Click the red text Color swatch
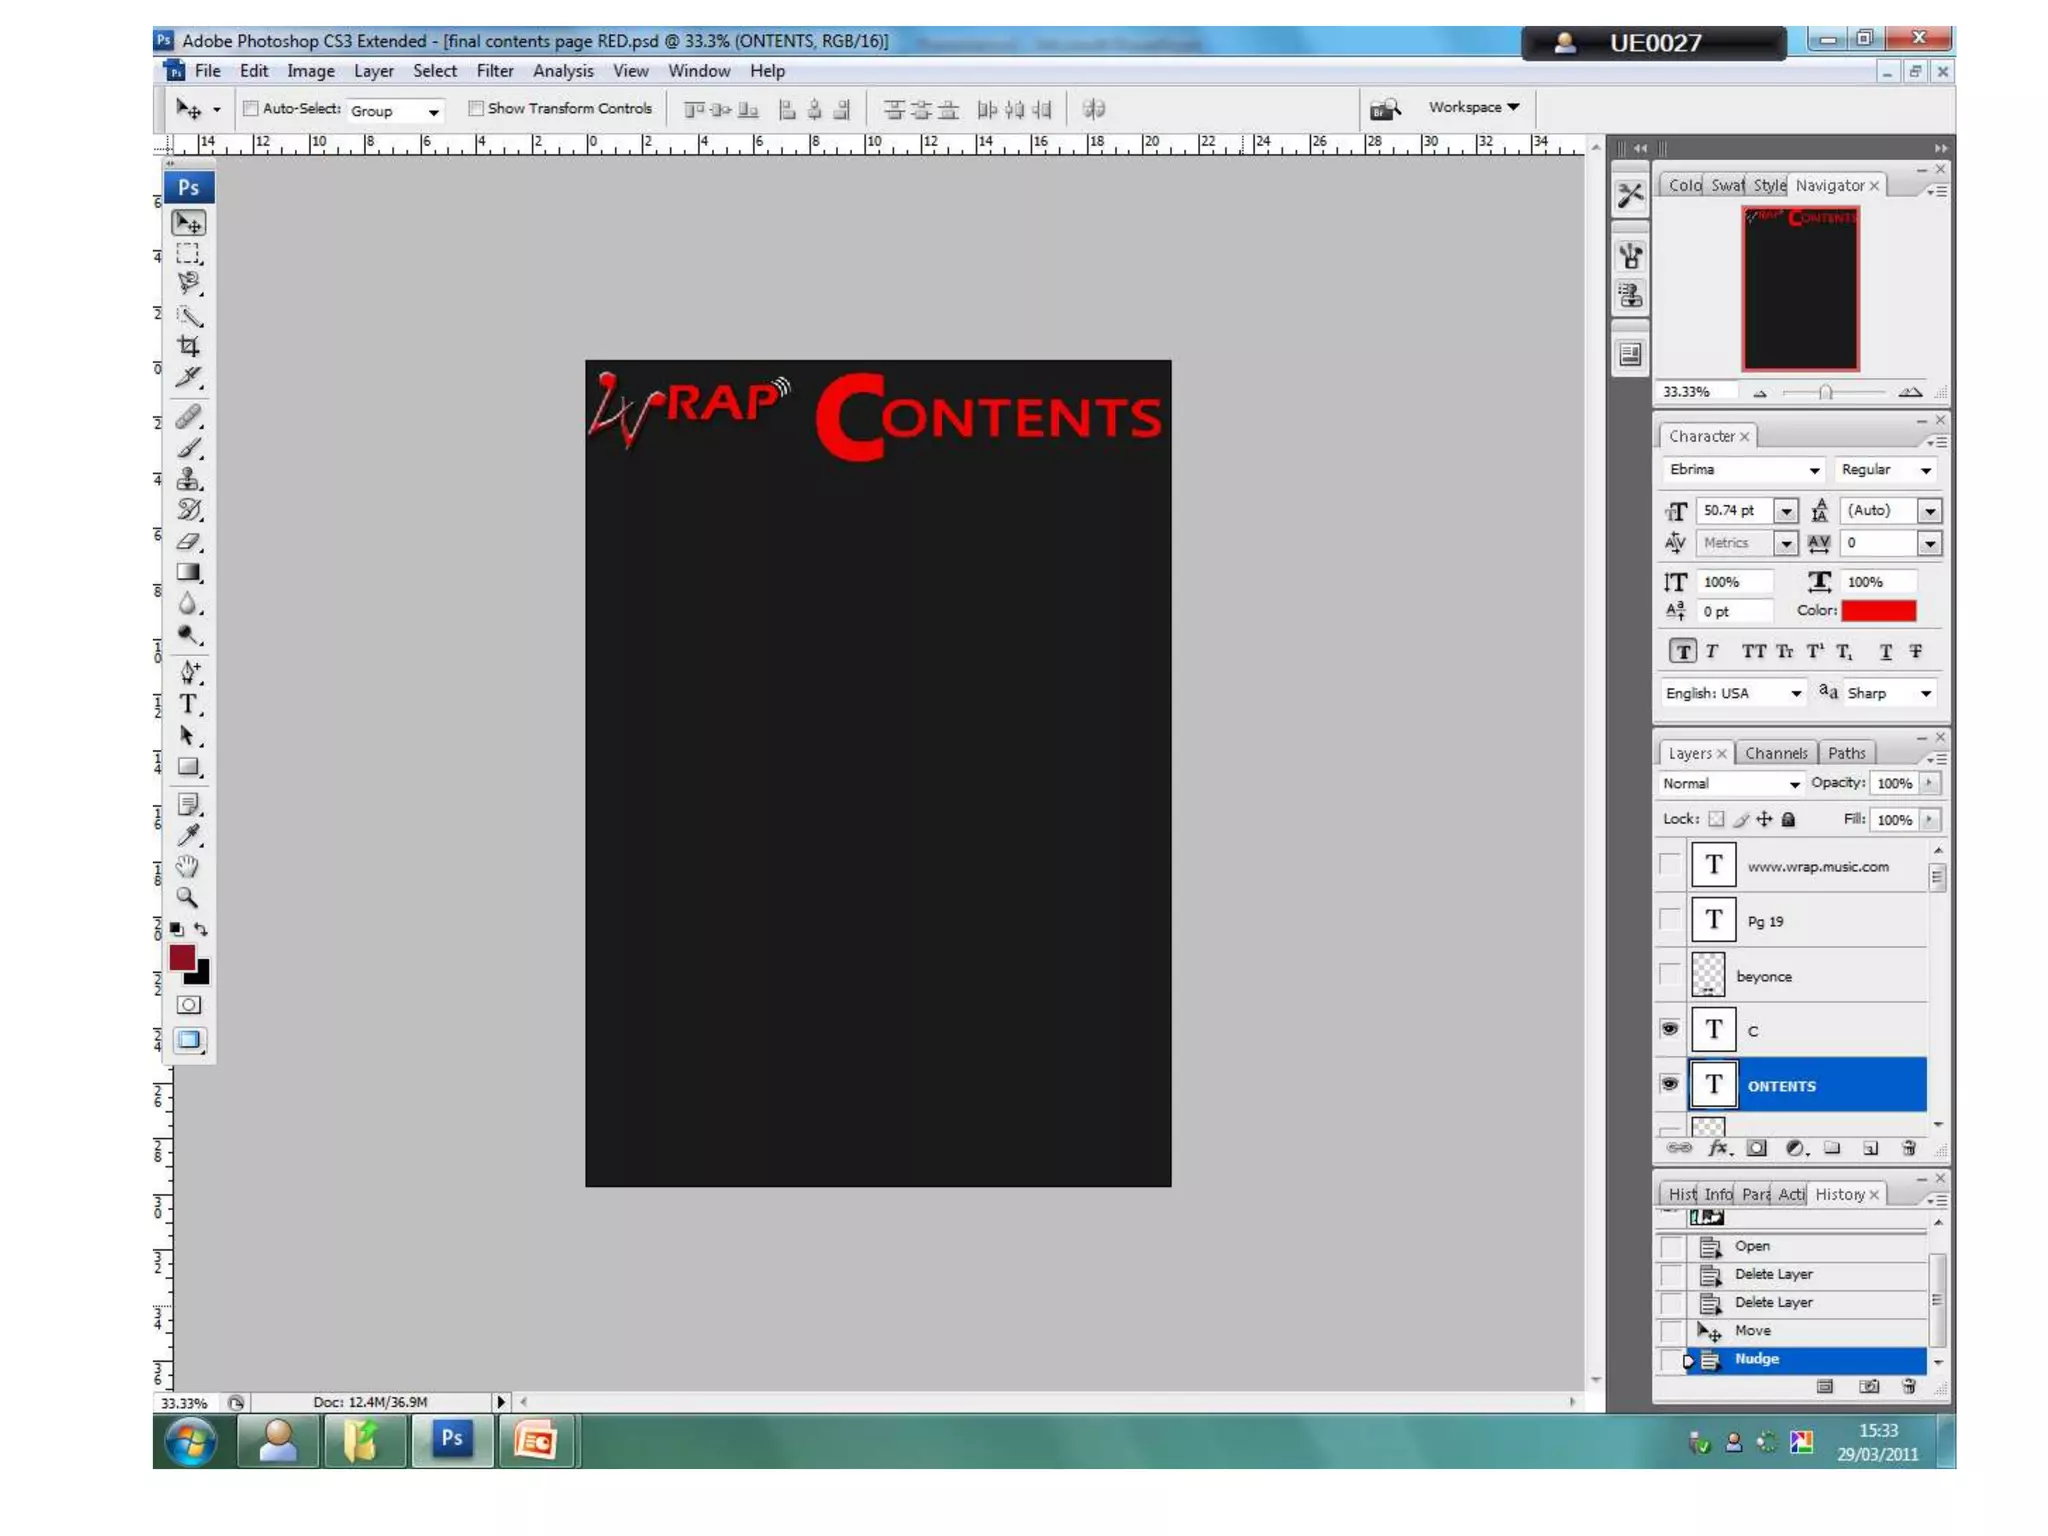 point(1878,611)
